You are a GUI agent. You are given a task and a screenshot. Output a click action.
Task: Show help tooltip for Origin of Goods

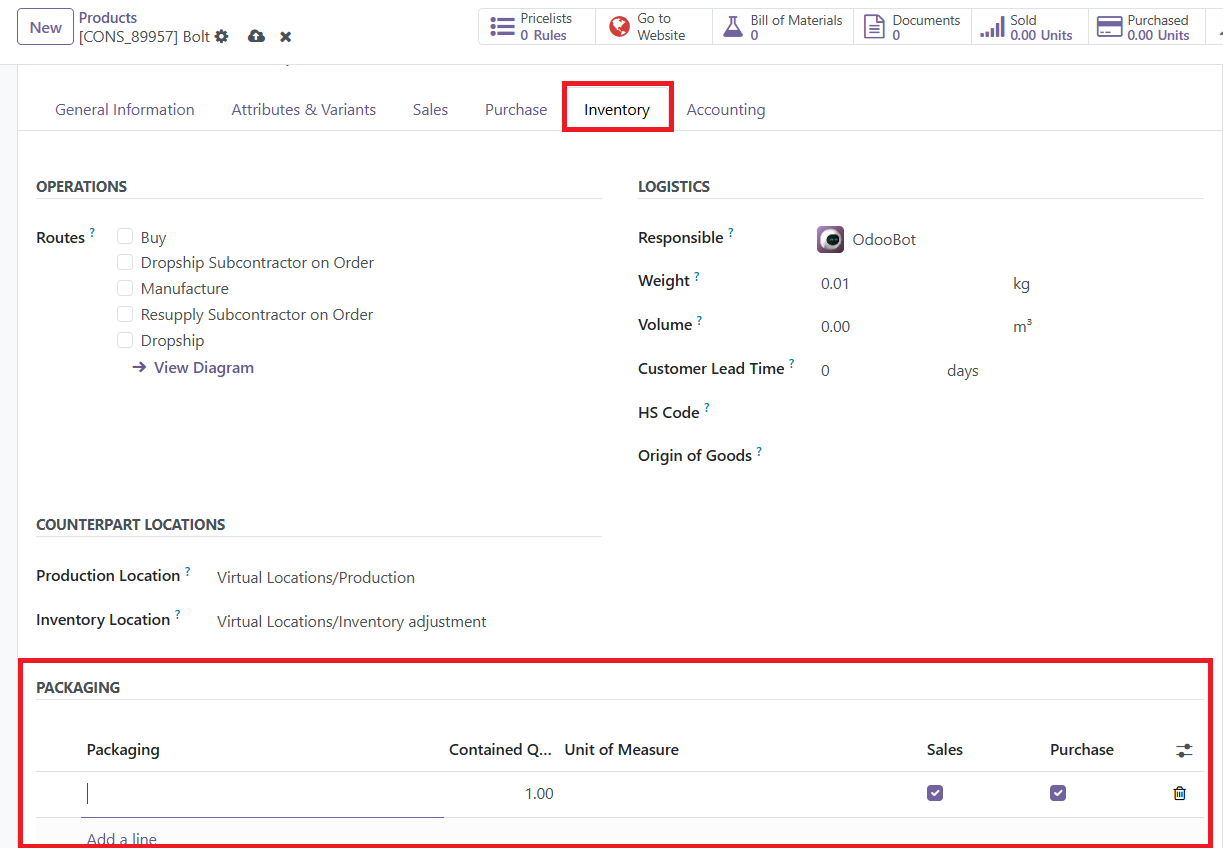pos(759,451)
